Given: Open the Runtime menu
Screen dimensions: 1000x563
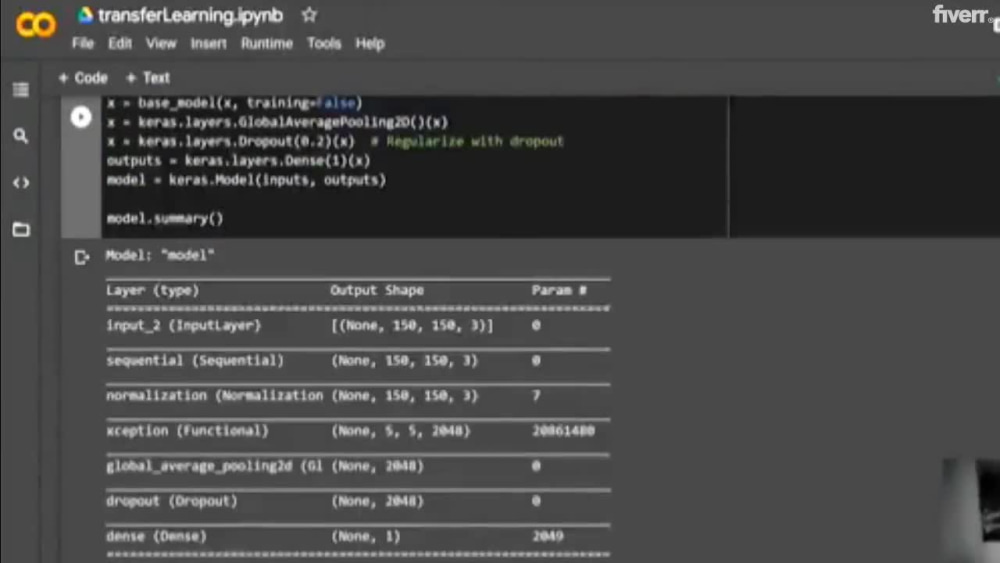Looking at the screenshot, I should pos(267,43).
